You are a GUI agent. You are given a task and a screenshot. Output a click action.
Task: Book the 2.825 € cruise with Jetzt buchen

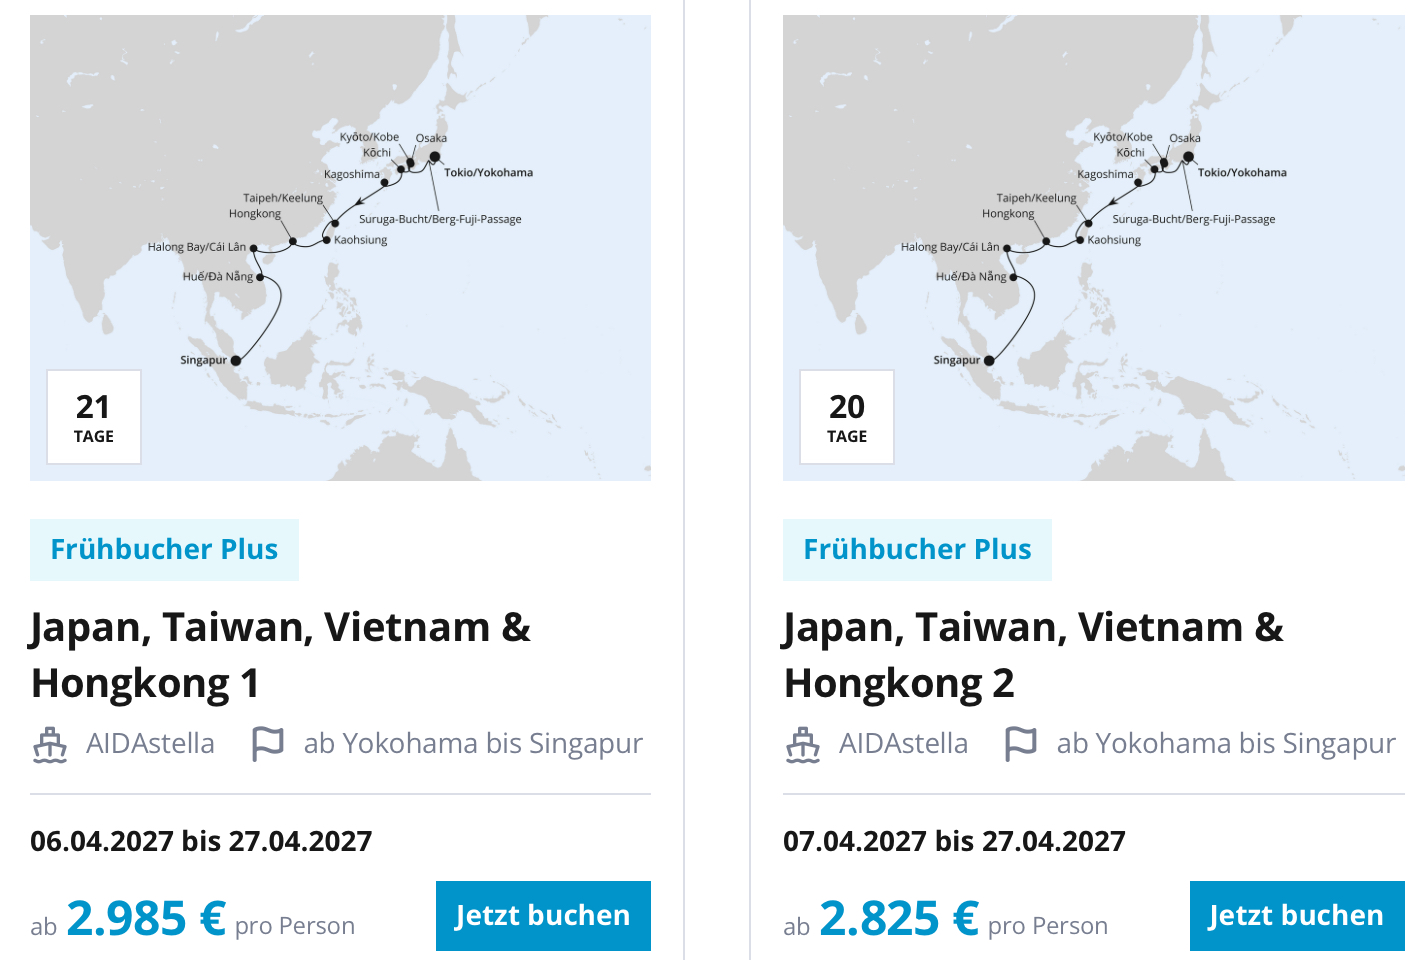1296,915
